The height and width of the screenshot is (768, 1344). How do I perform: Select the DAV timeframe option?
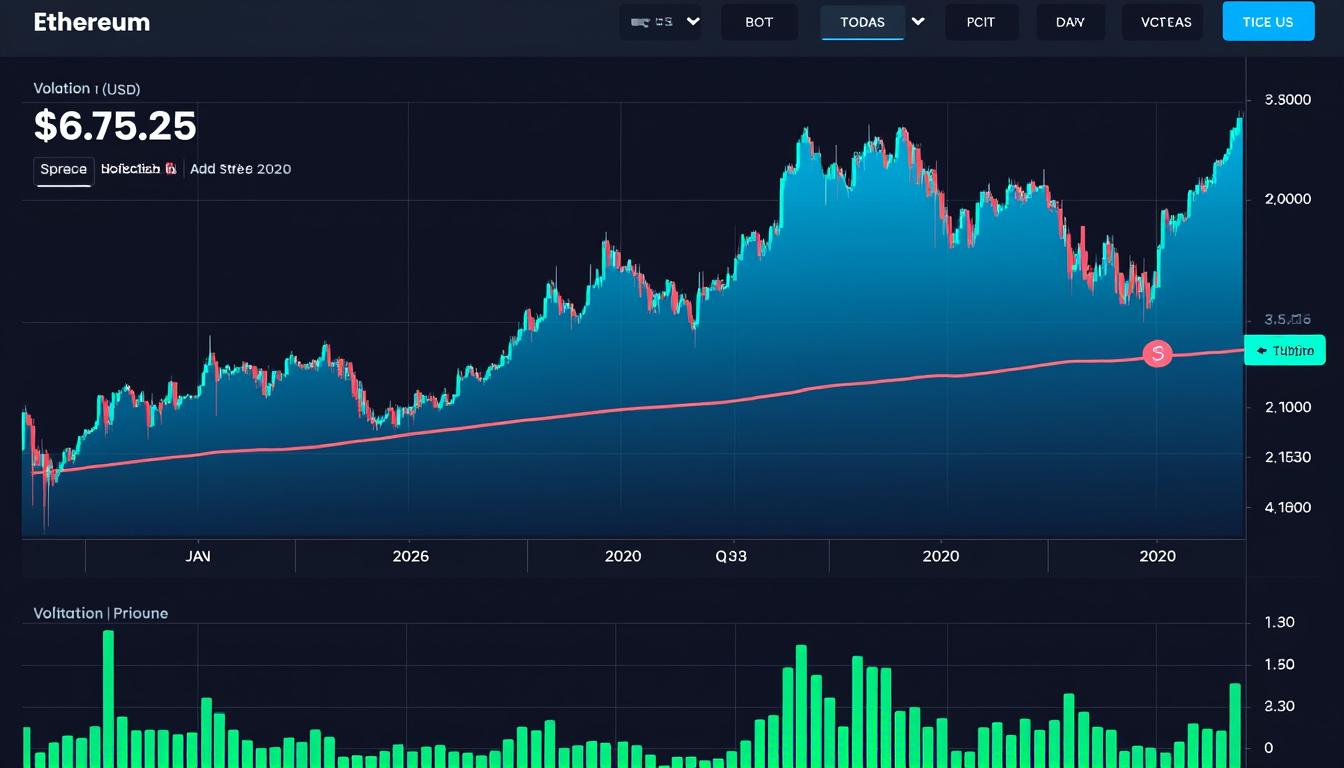coord(1070,22)
